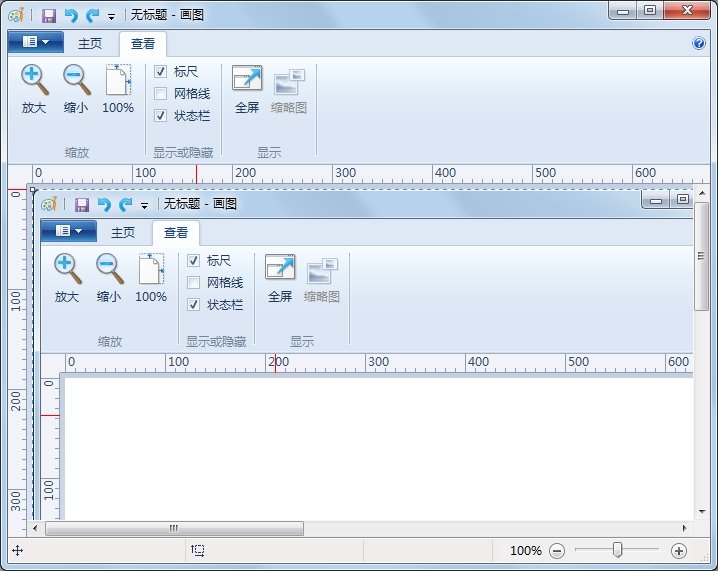Maximize the outer Paint window
Image resolution: width=718 pixels, height=571 pixels.
(x=650, y=11)
